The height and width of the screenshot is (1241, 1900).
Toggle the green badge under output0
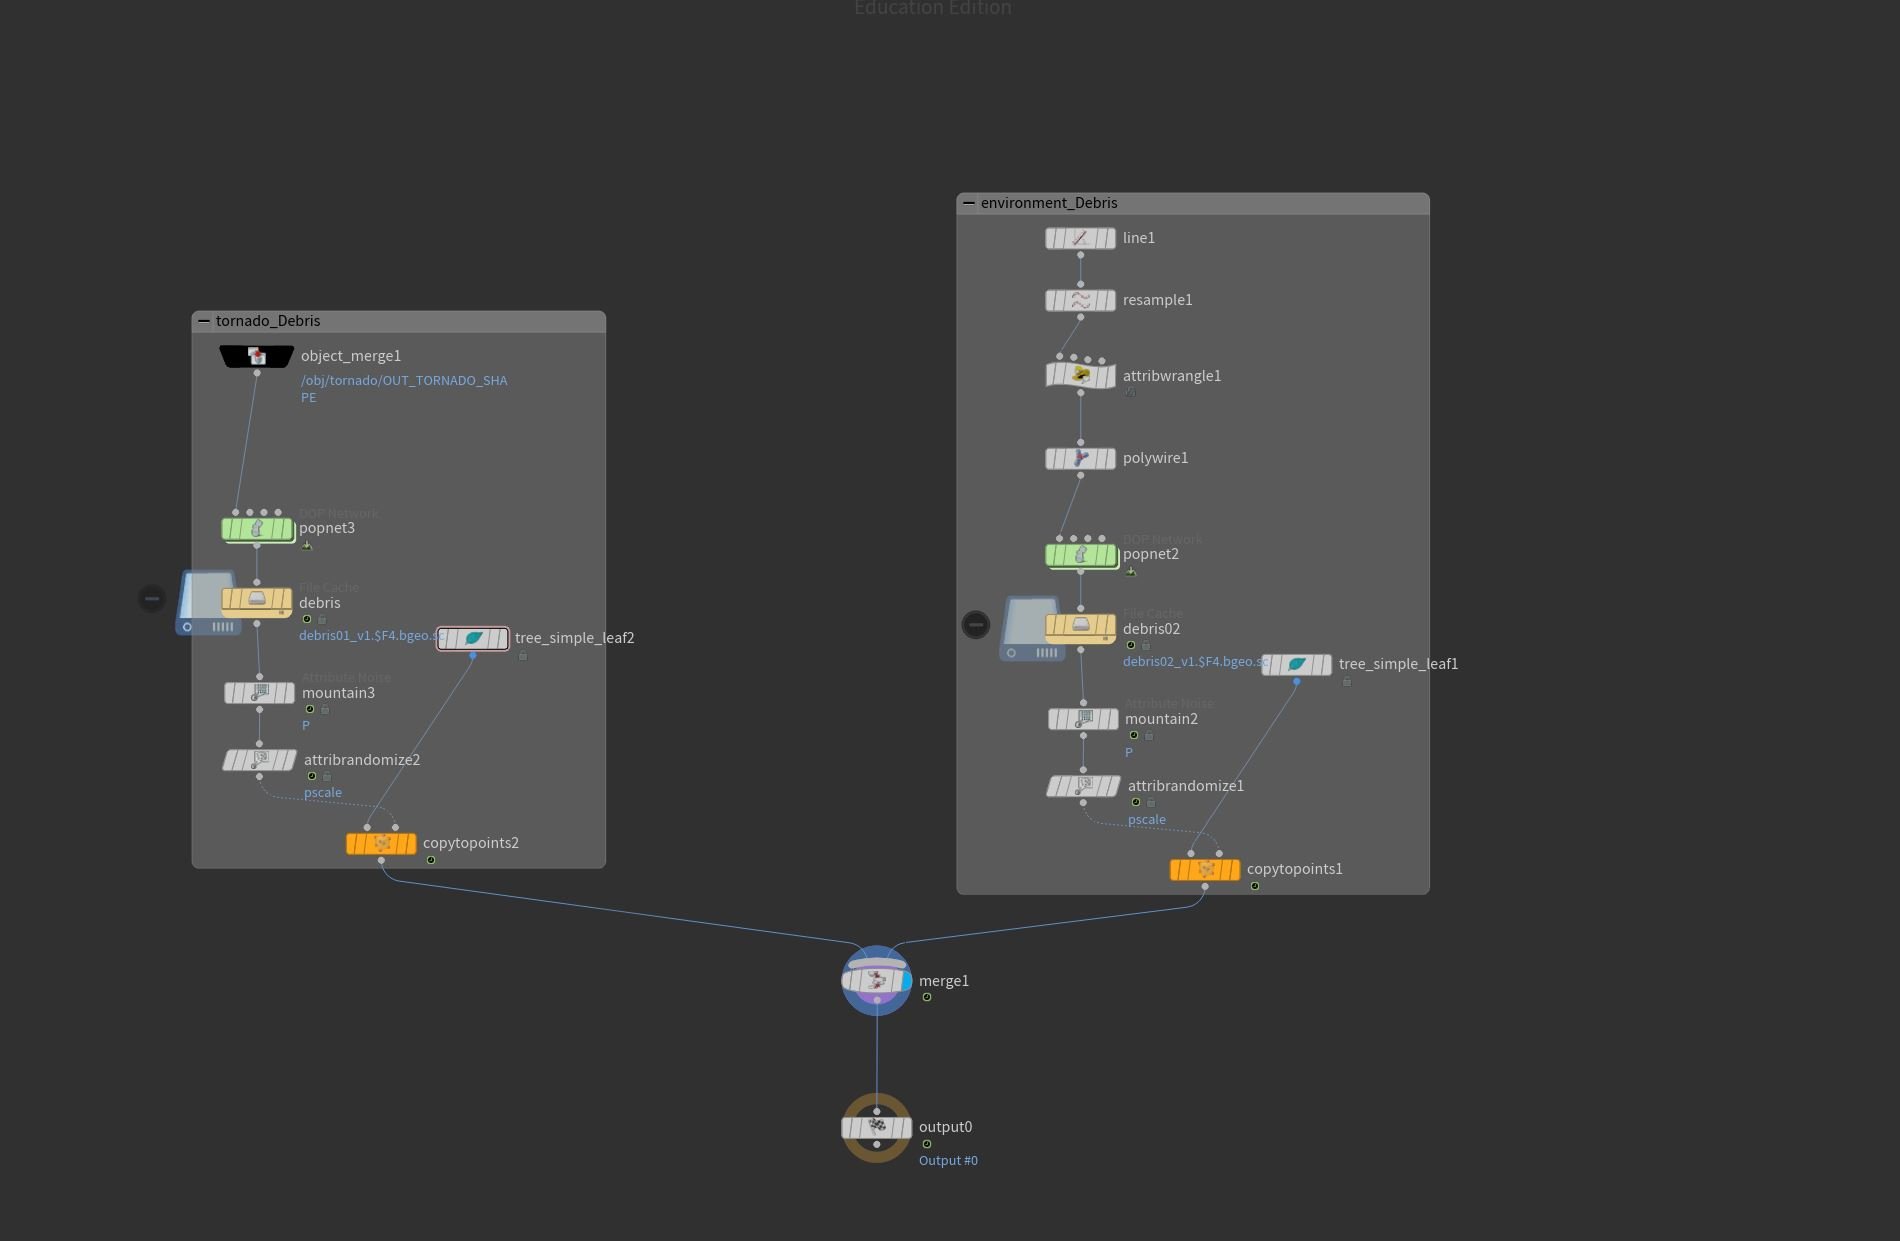927,1144
